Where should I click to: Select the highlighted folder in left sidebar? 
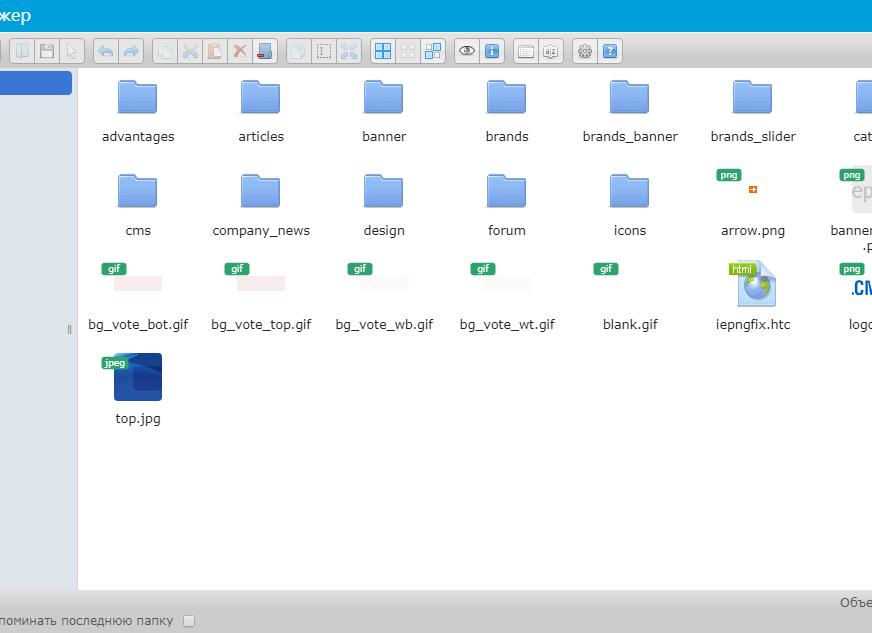[35, 83]
